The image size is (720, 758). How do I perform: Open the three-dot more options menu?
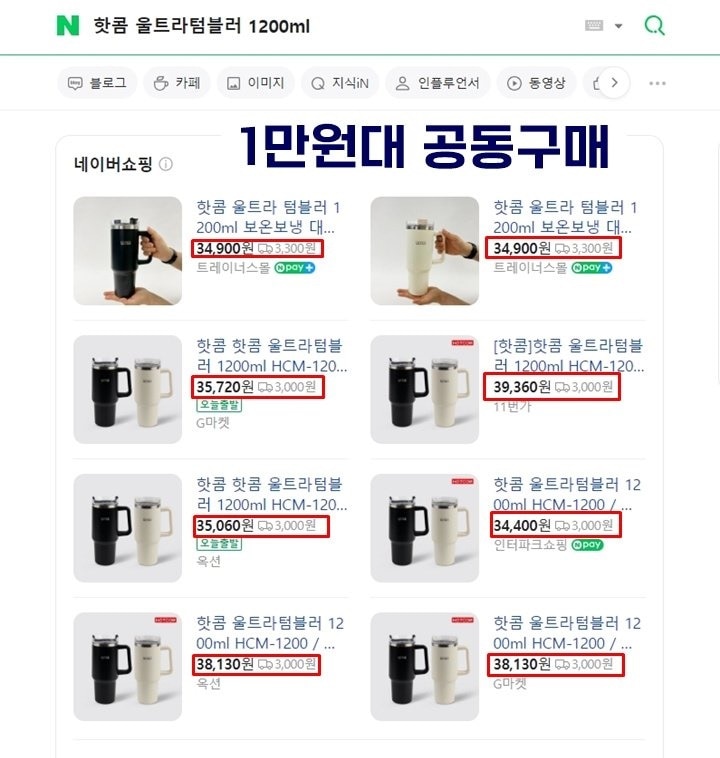click(x=657, y=83)
